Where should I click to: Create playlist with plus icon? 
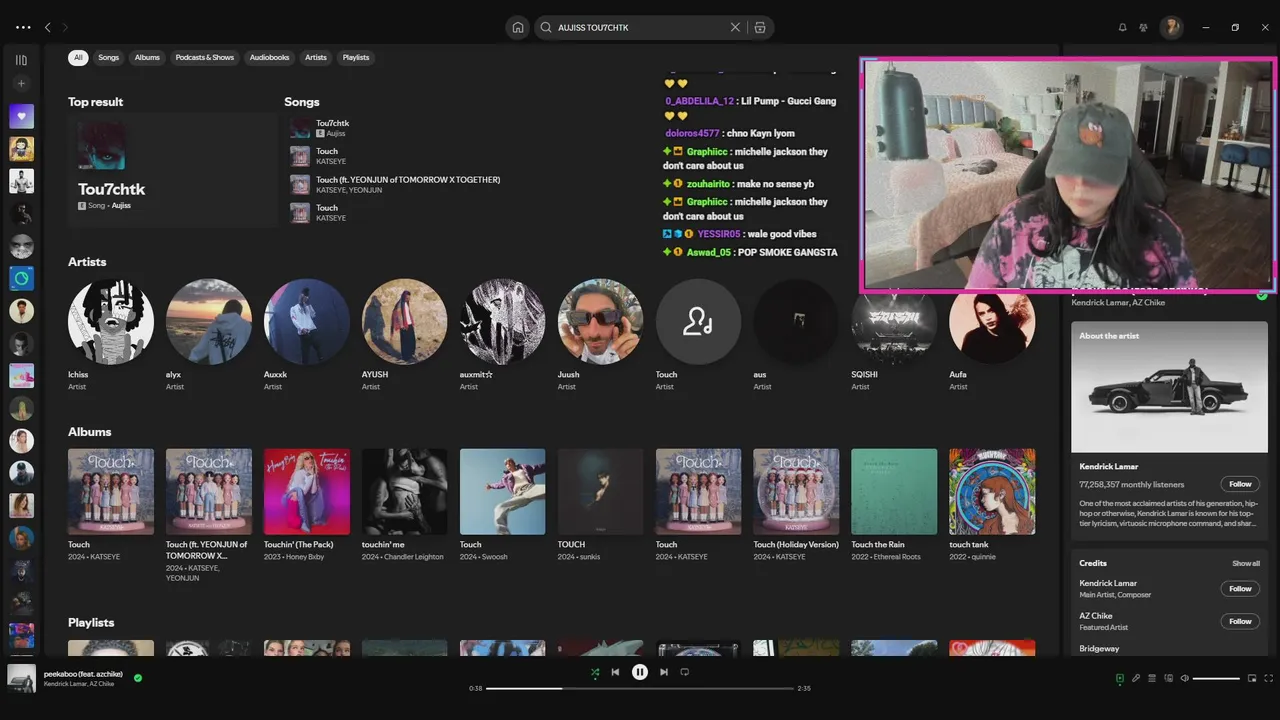(x=21, y=84)
